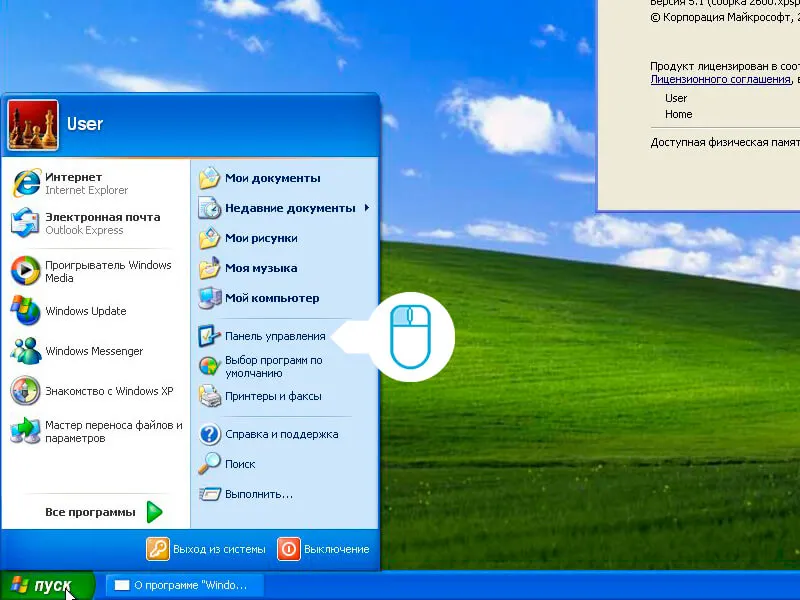Launch the Windows Messenger icon
Screen dimensions: 800x600
26,351
